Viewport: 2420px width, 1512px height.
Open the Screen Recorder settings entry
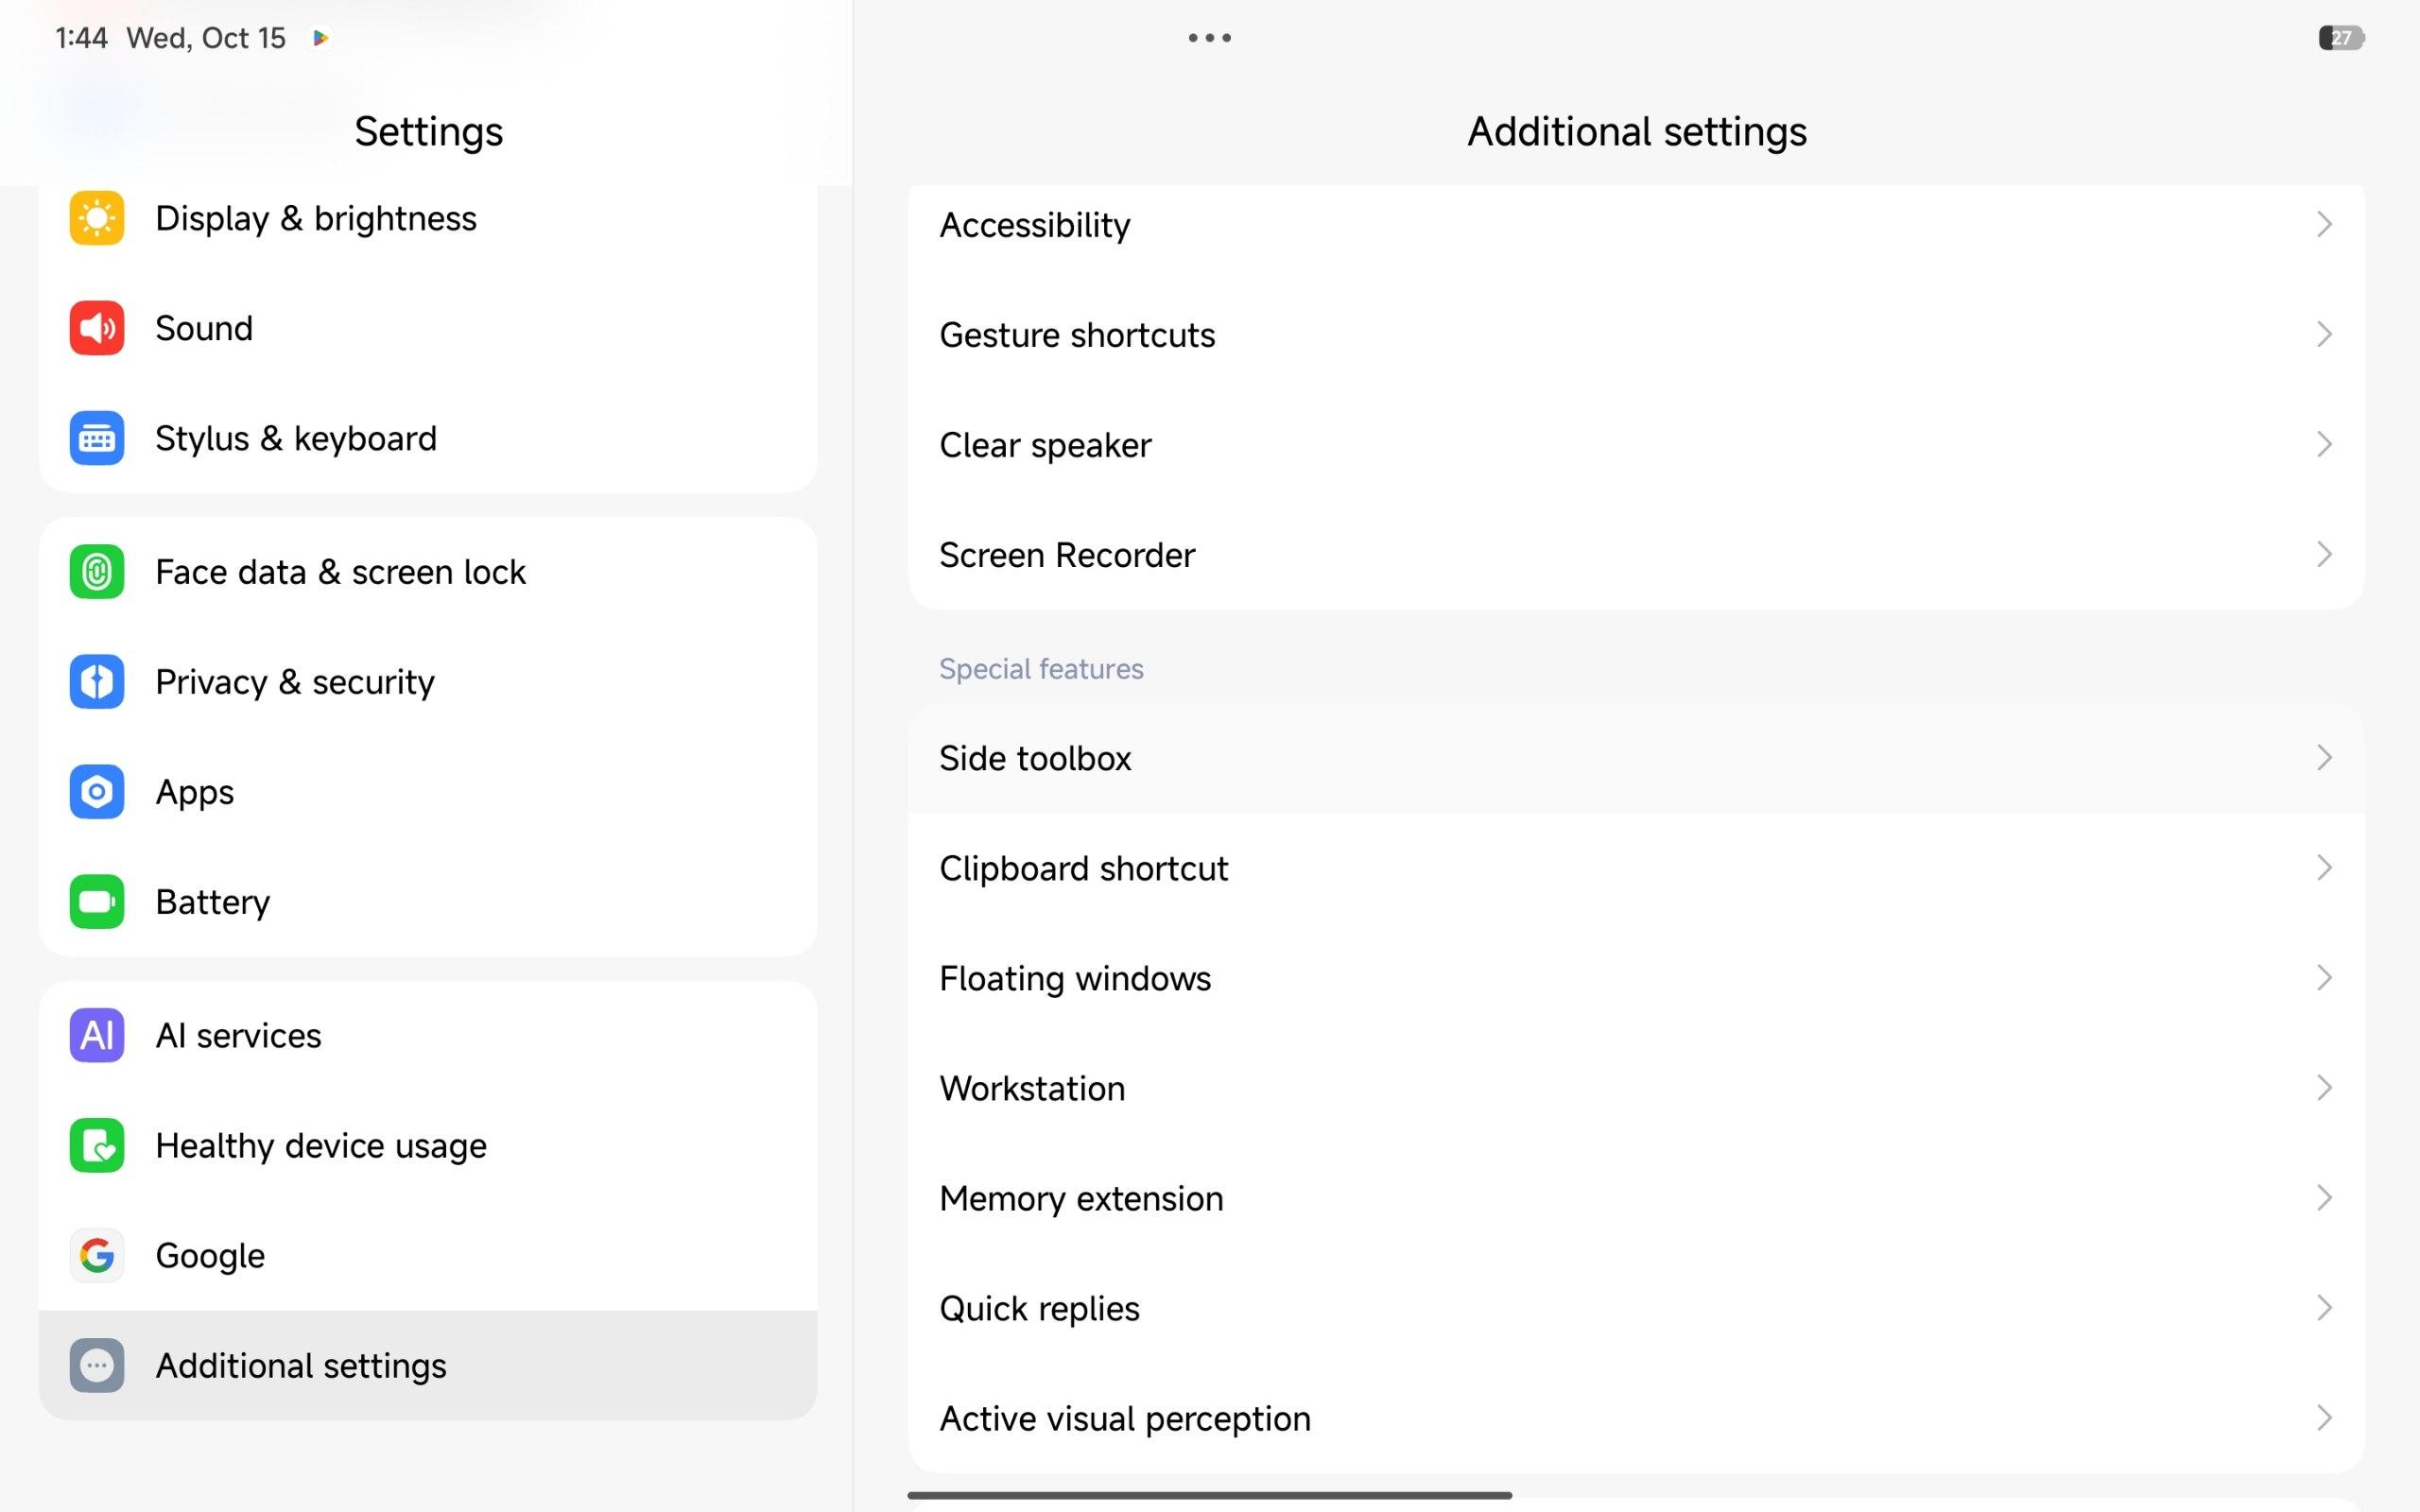pos(1066,555)
